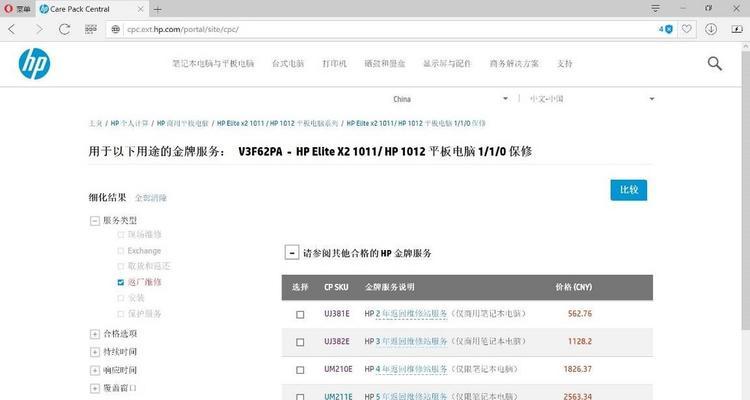This screenshot has height=400, width=750.
Task: Close the Care Pack Central tab
Action: [x=140, y=9]
